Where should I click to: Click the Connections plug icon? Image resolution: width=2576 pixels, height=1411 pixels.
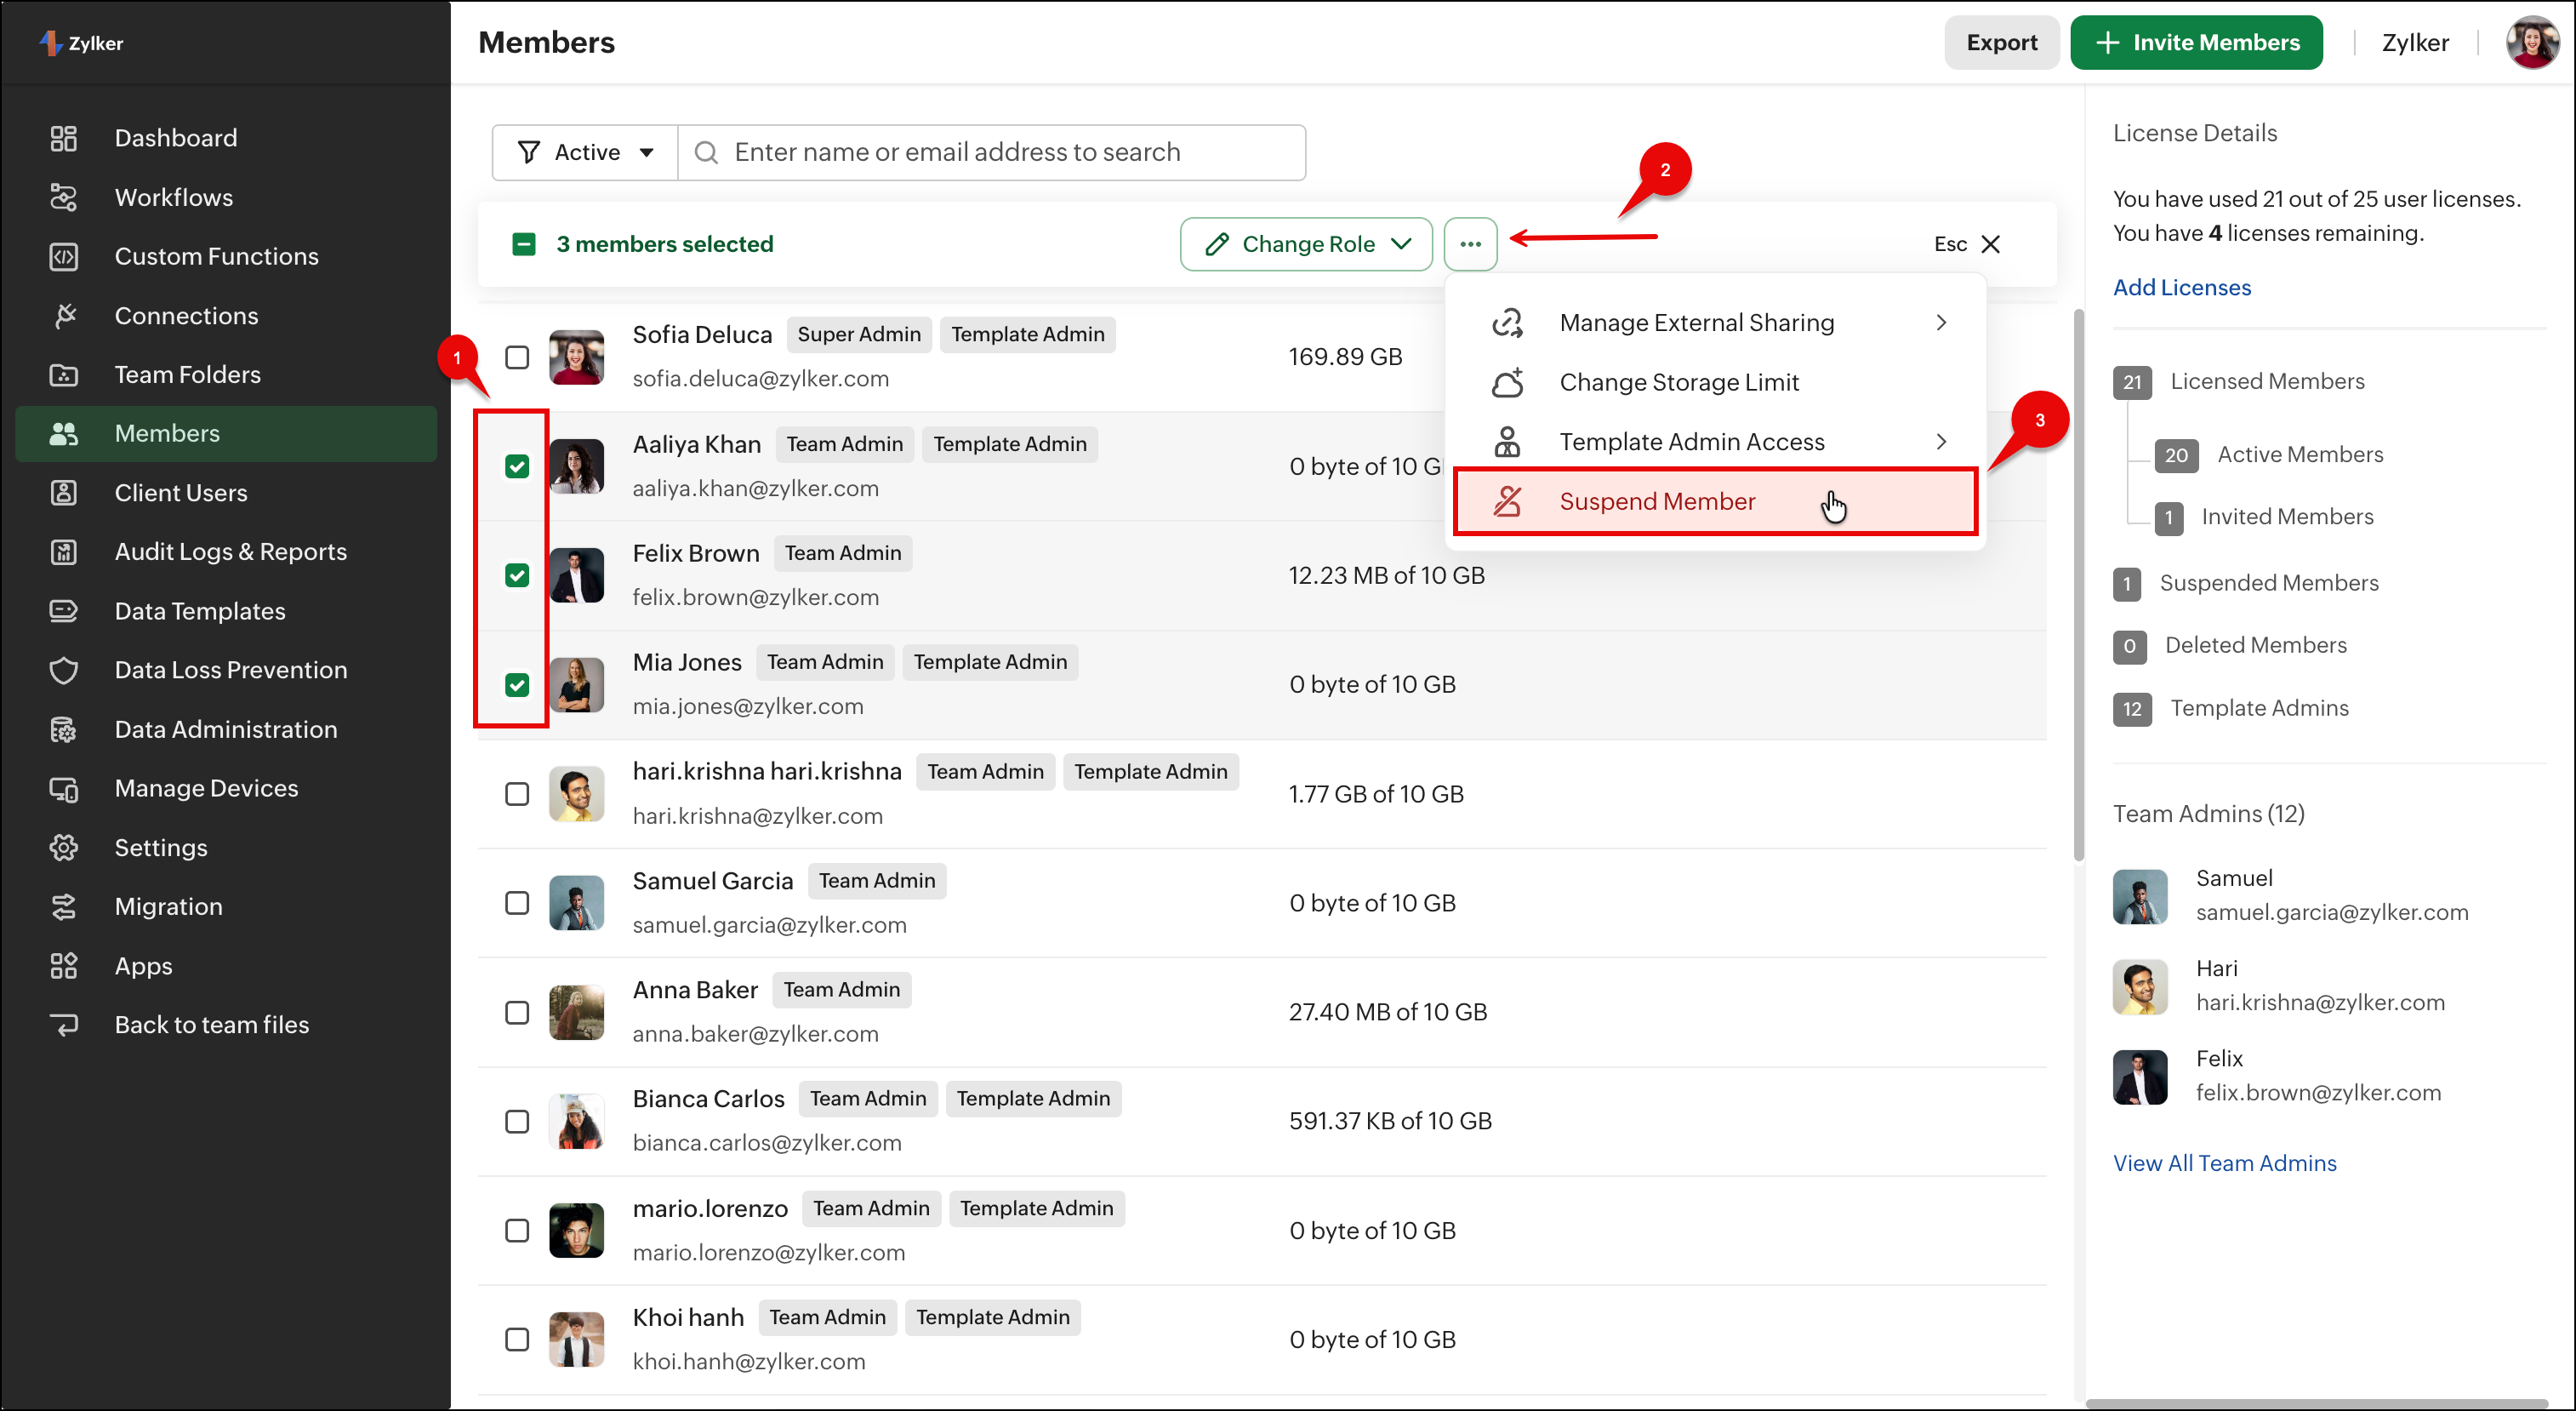tap(64, 316)
